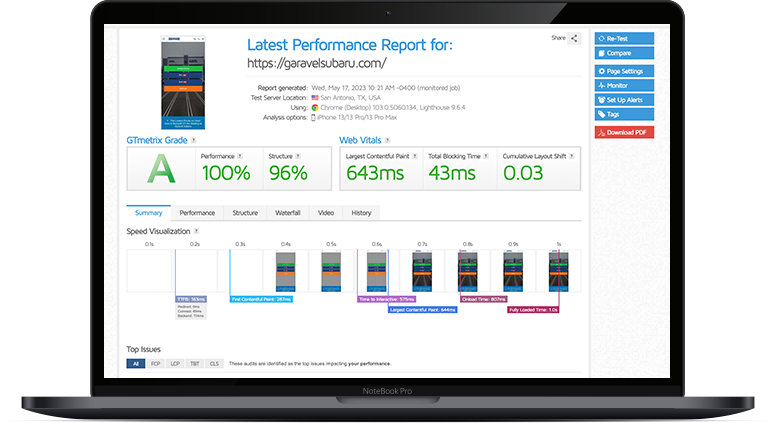Filter Top Issues by FCP

click(x=155, y=364)
